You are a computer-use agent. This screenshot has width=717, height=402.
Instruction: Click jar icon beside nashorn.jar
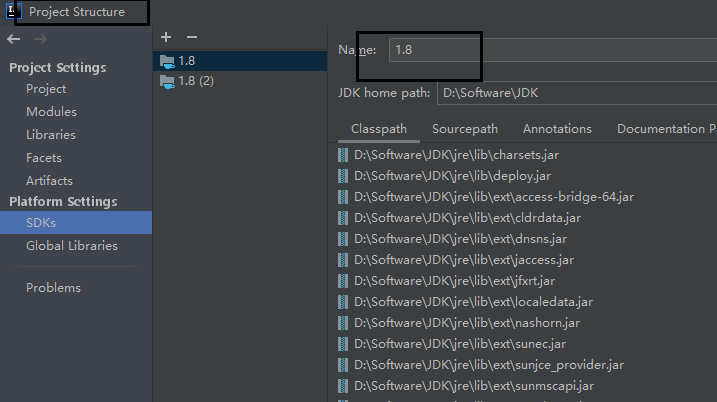click(x=342, y=323)
